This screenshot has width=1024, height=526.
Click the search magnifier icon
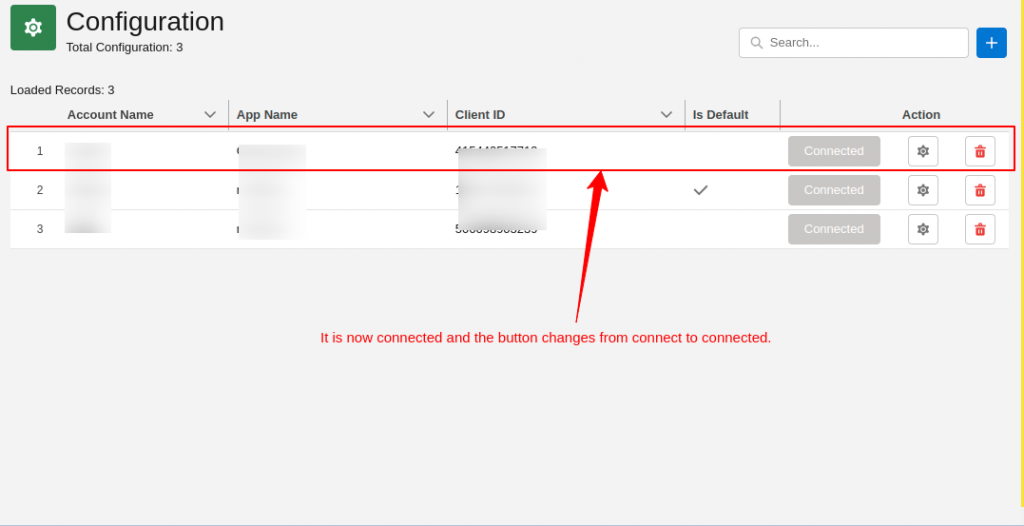(x=757, y=43)
